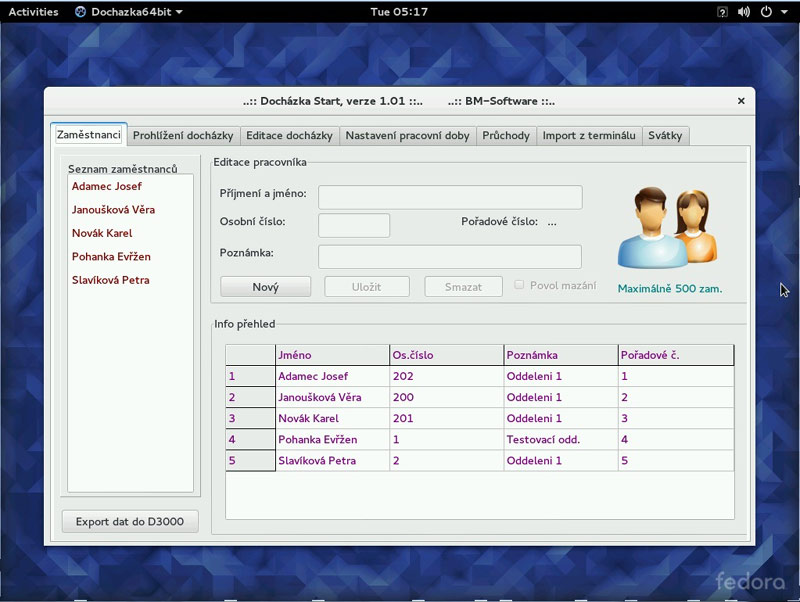Enable the Povol mazání checkbox
This screenshot has width=800, height=602.
tap(519, 285)
